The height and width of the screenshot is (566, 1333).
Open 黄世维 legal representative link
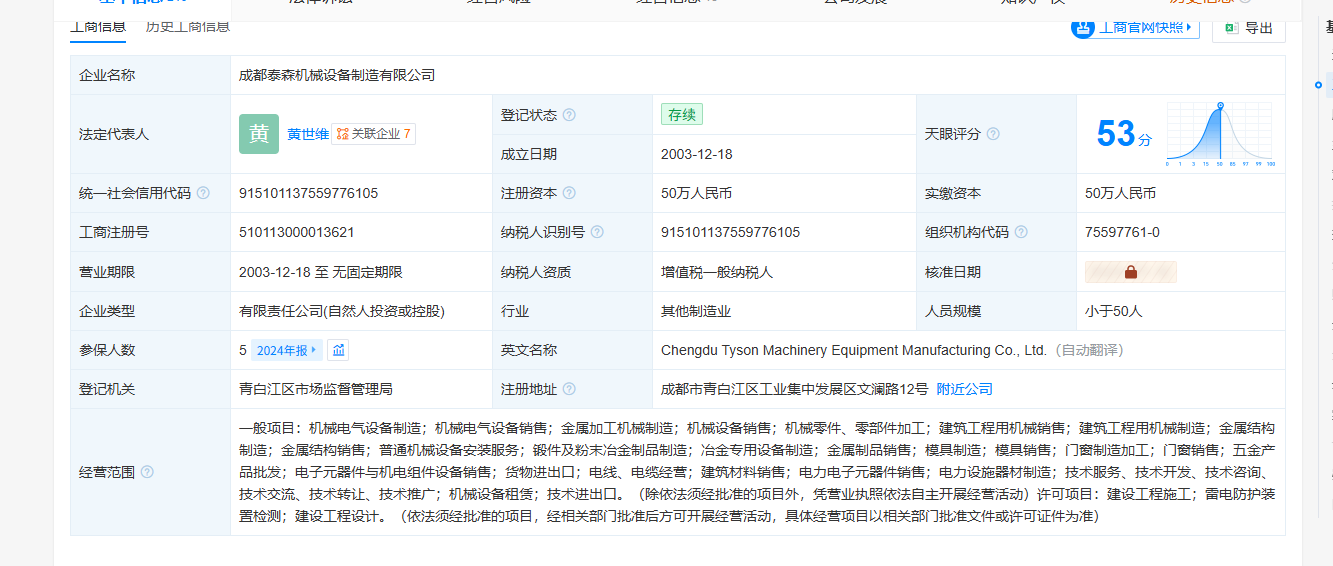coord(308,134)
